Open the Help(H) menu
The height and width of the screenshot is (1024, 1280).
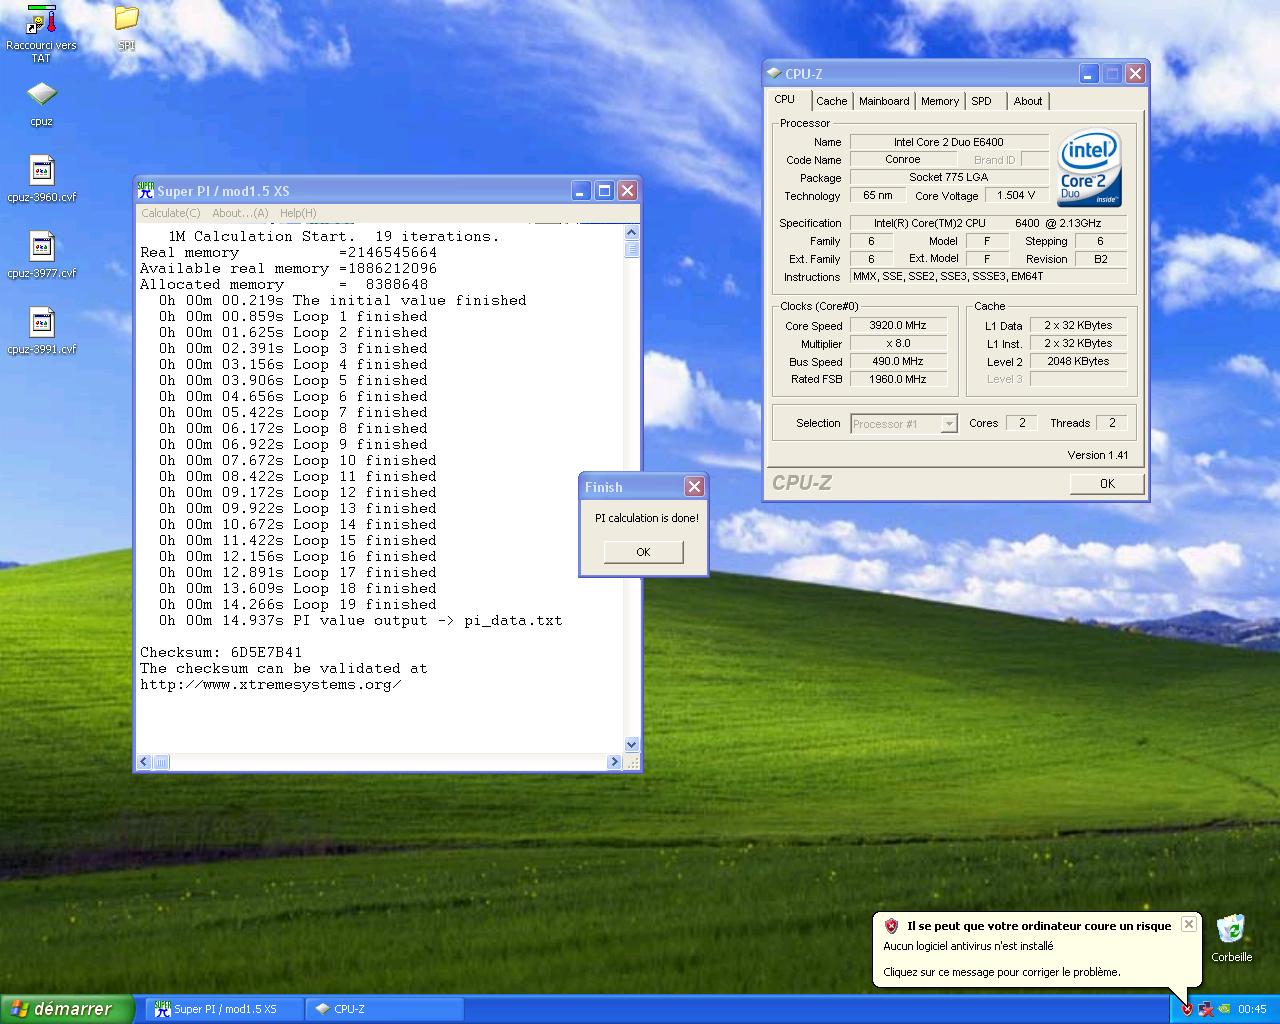tap(298, 213)
